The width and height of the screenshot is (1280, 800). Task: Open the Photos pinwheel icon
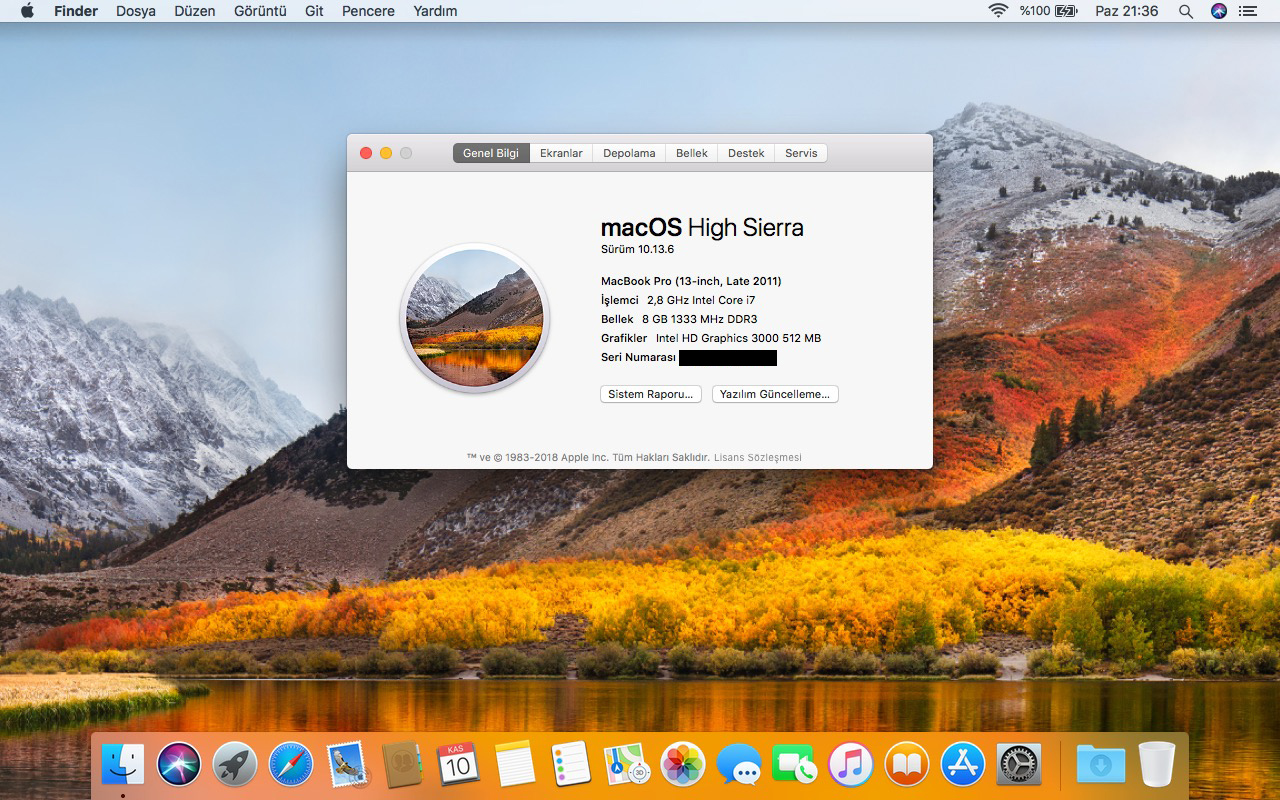[683, 765]
